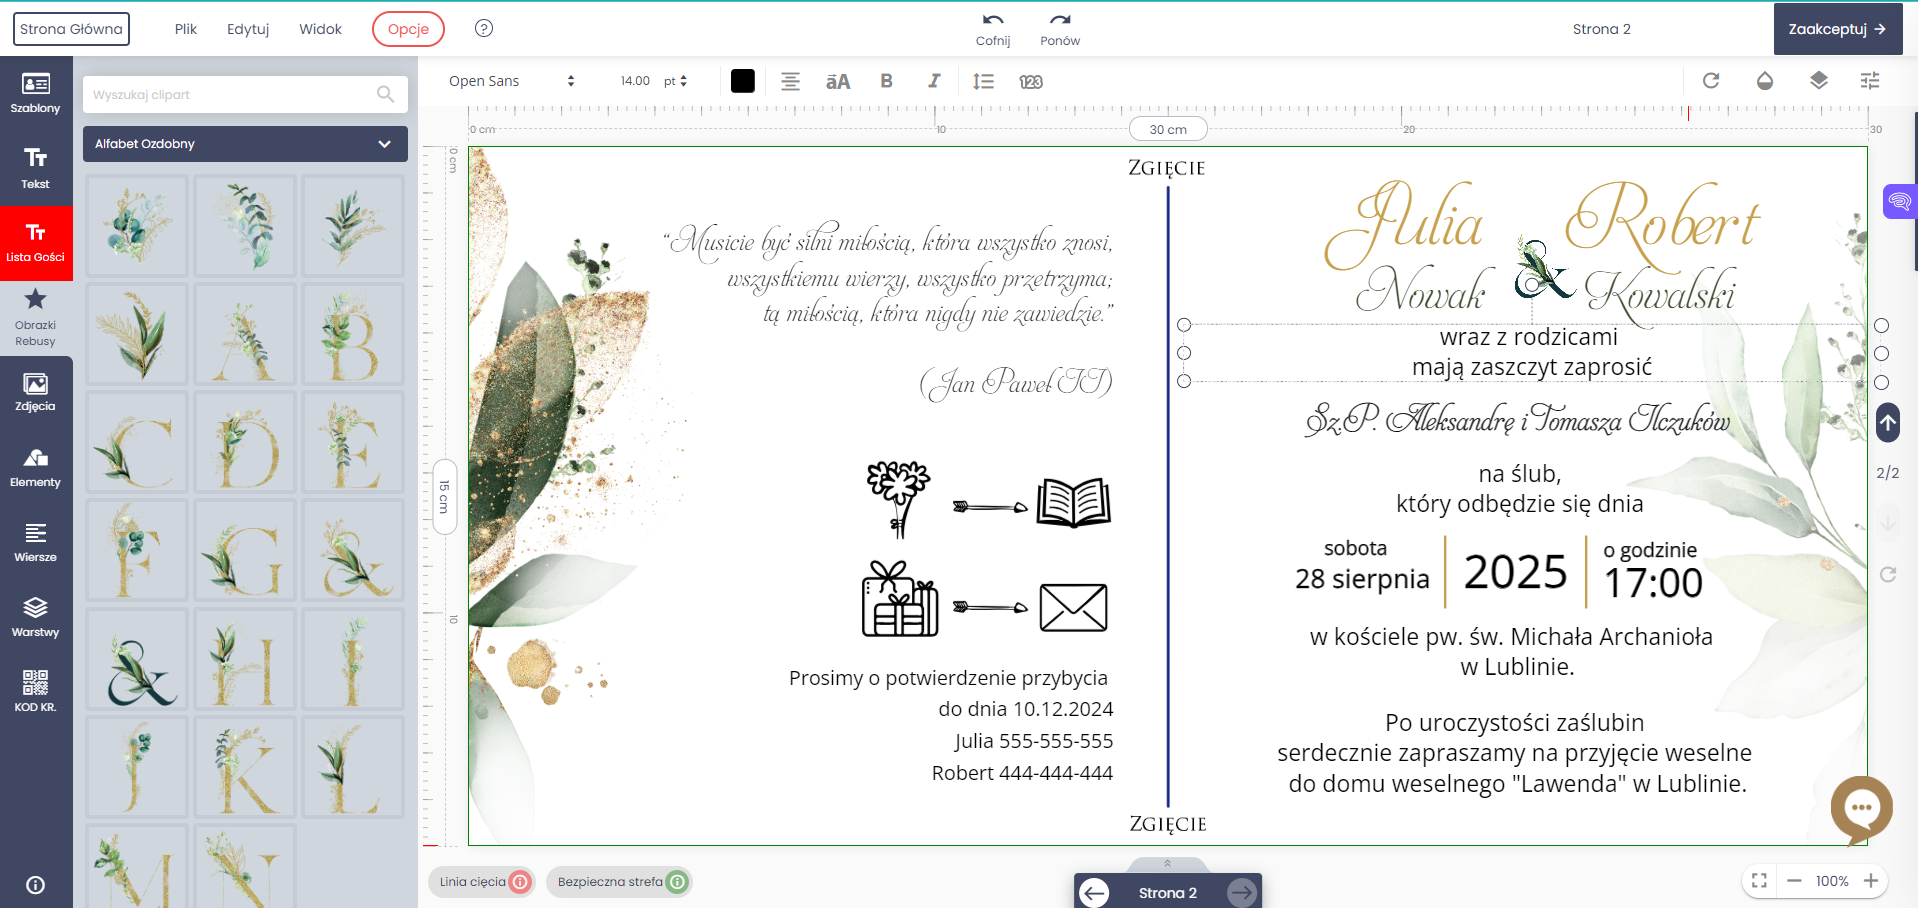The width and height of the screenshot is (1918, 908).
Task: Click the Cofnij undo arrow
Action: [x=992, y=29]
